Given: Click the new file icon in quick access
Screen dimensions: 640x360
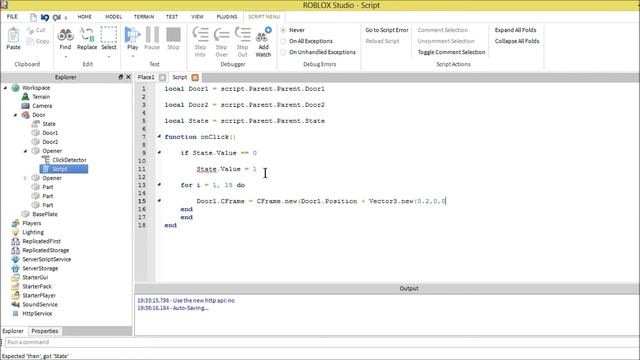Looking at the screenshot, I should click(33, 17).
